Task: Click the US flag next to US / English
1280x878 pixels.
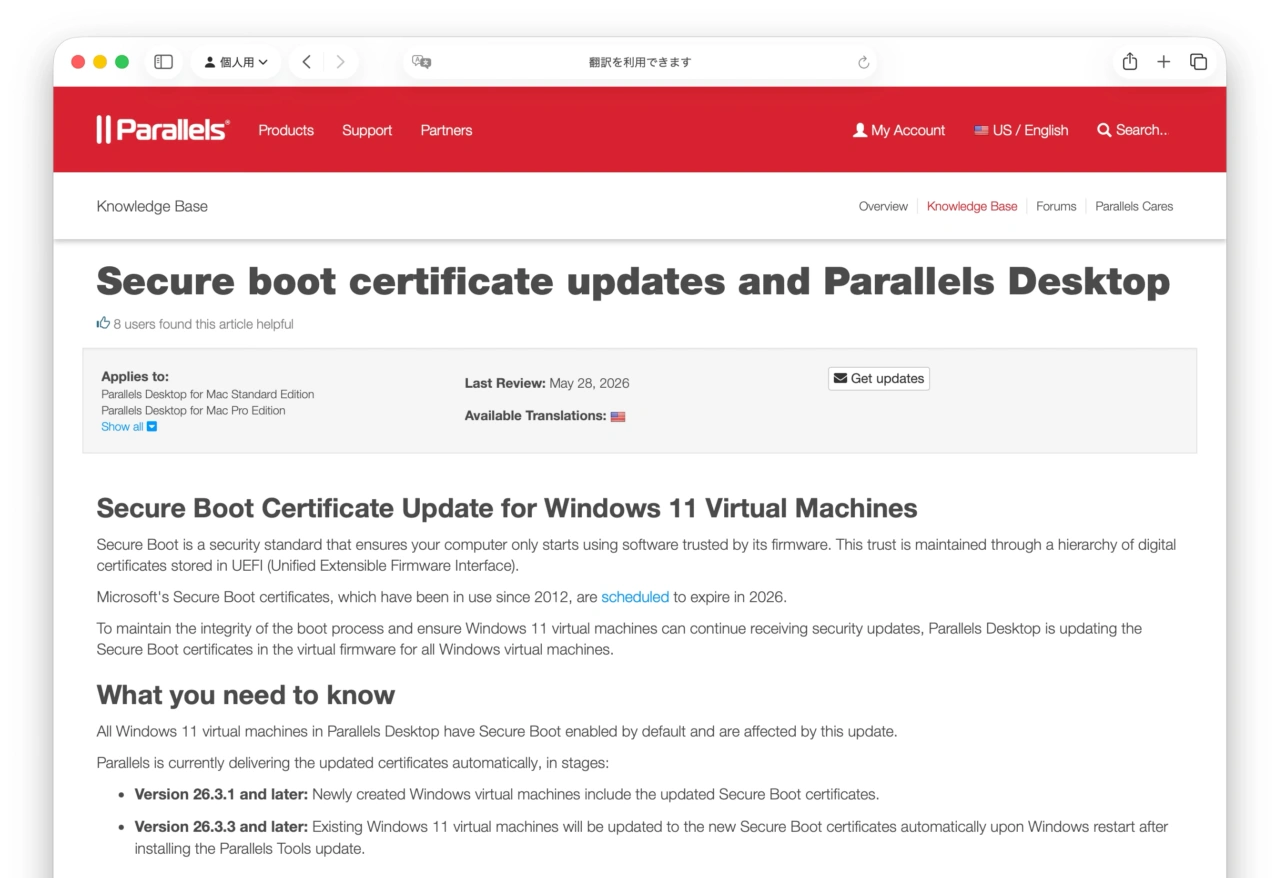Action: click(x=981, y=130)
